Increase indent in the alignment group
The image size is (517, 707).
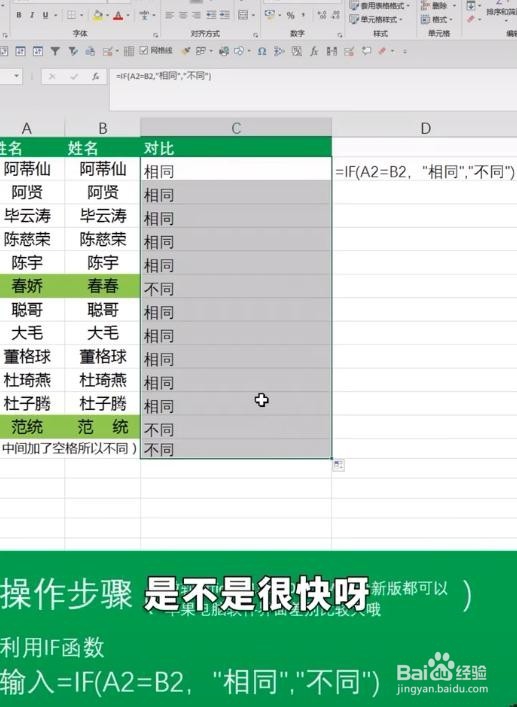pyautogui.click(x=224, y=15)
